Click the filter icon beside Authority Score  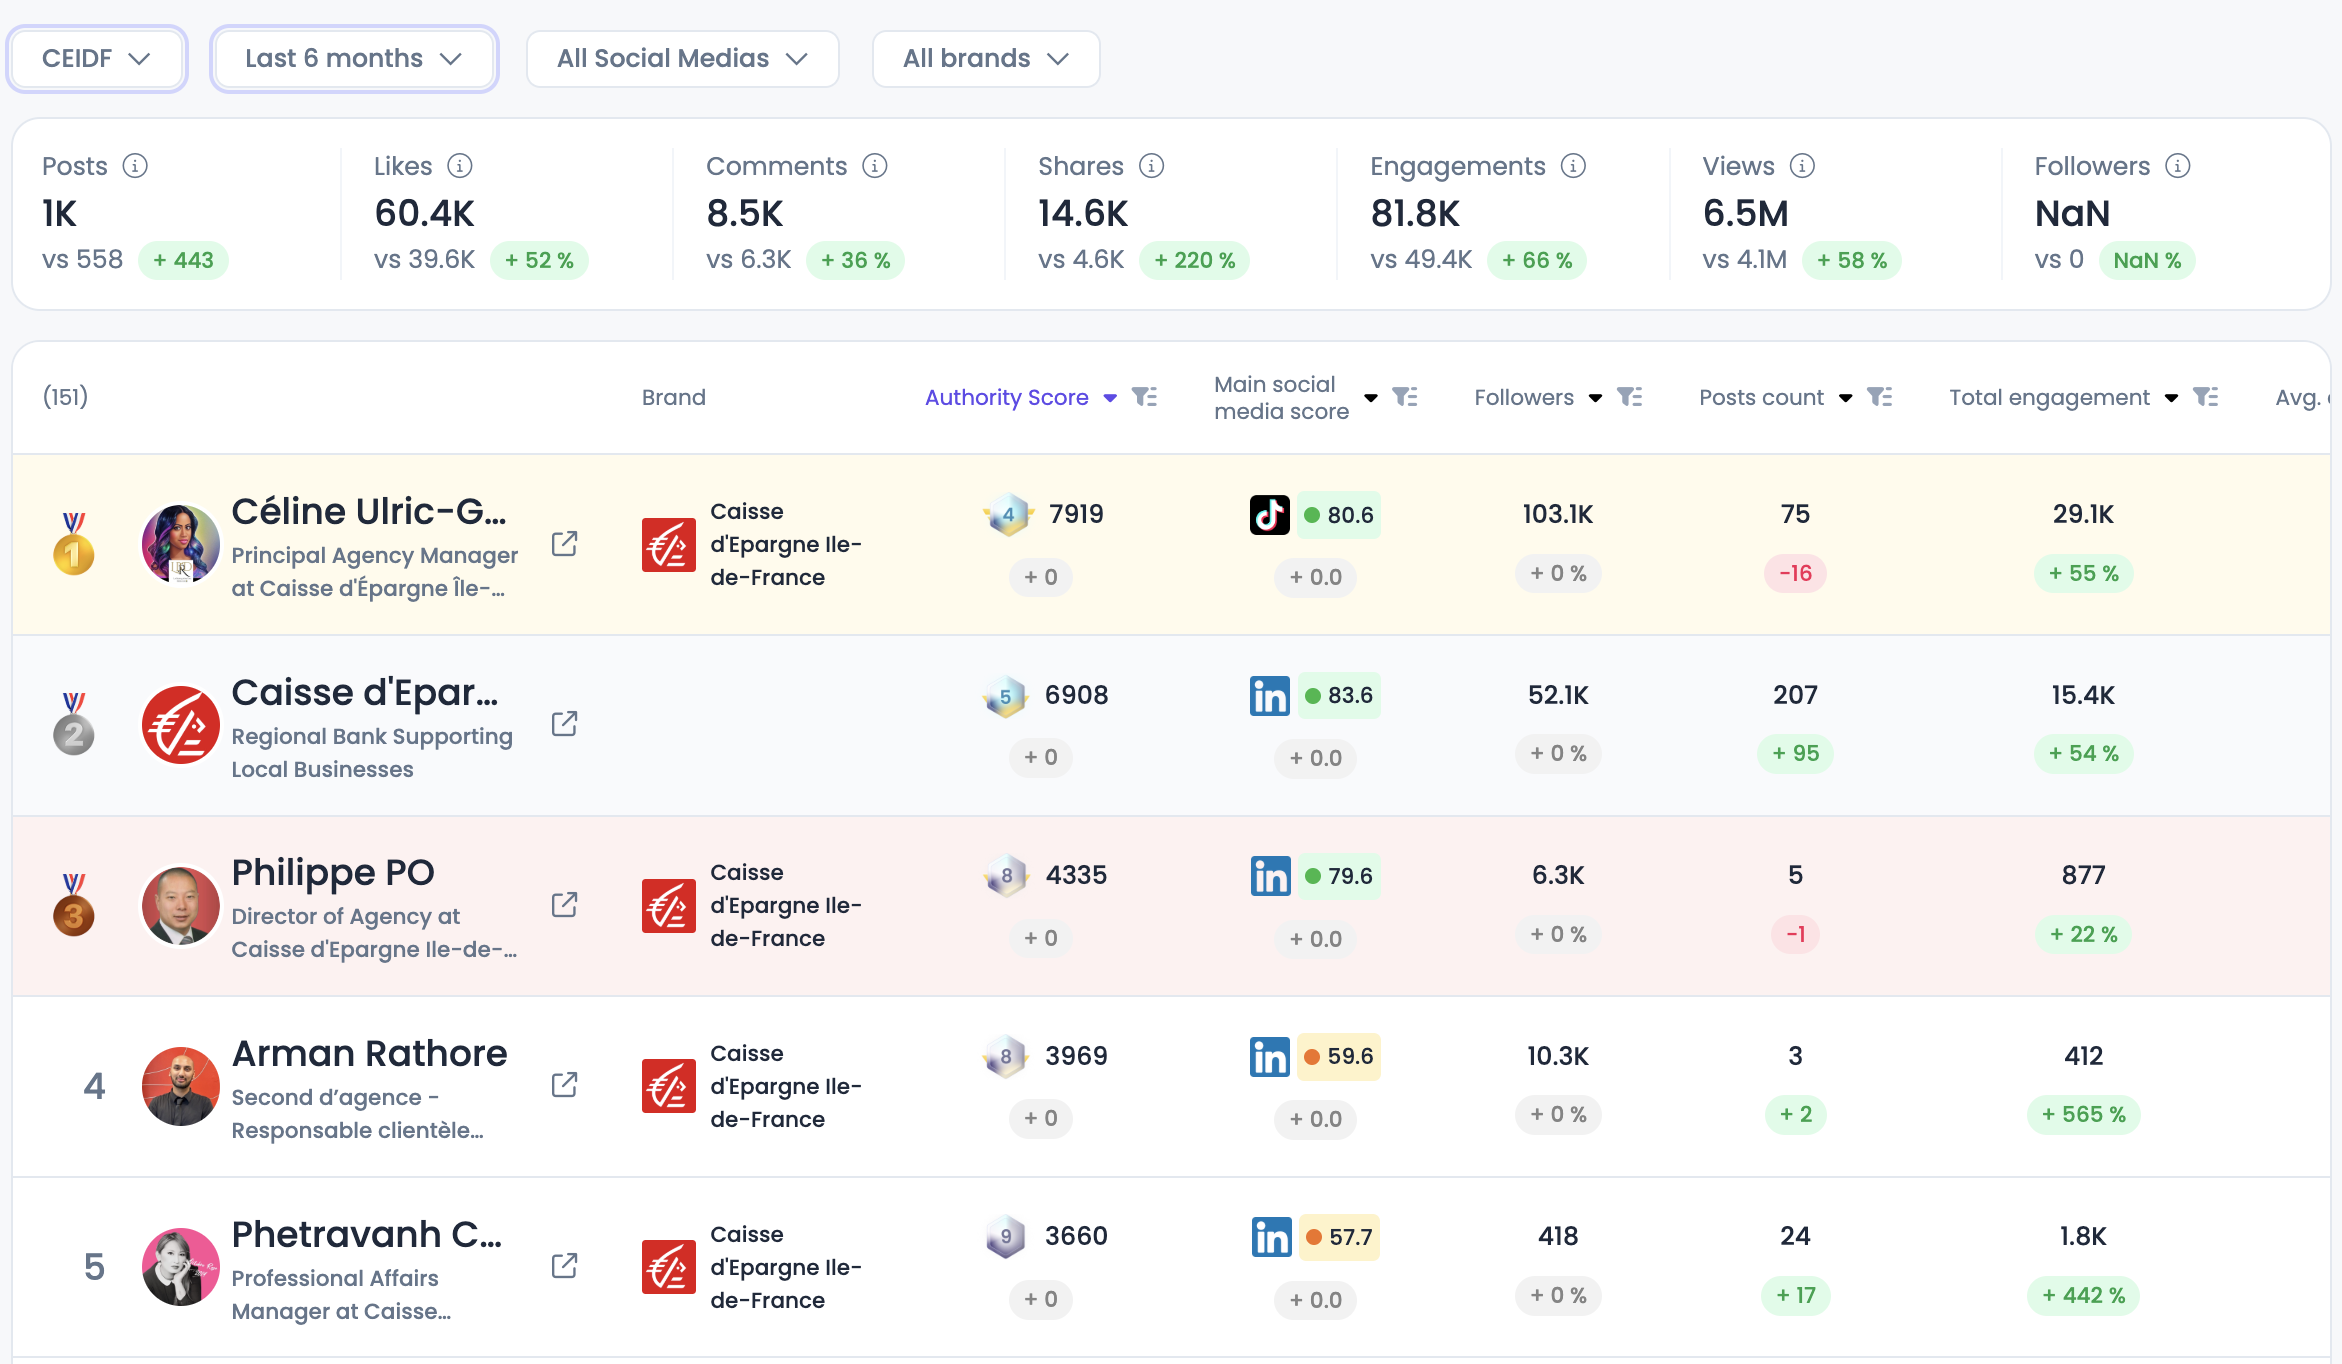(x=1144, y=397)
